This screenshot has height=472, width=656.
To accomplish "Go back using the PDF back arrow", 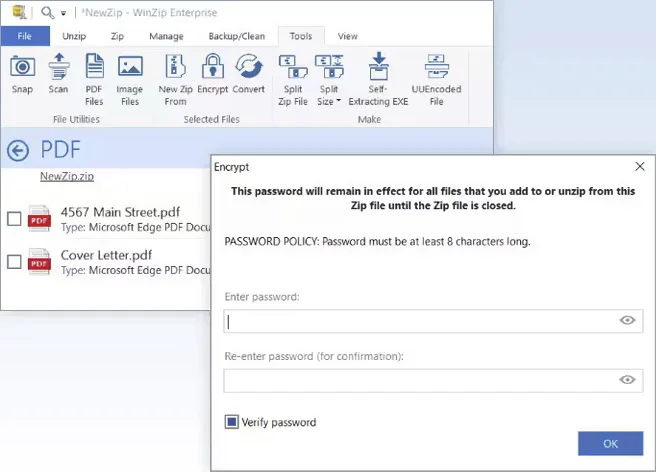I will [18, 151].
